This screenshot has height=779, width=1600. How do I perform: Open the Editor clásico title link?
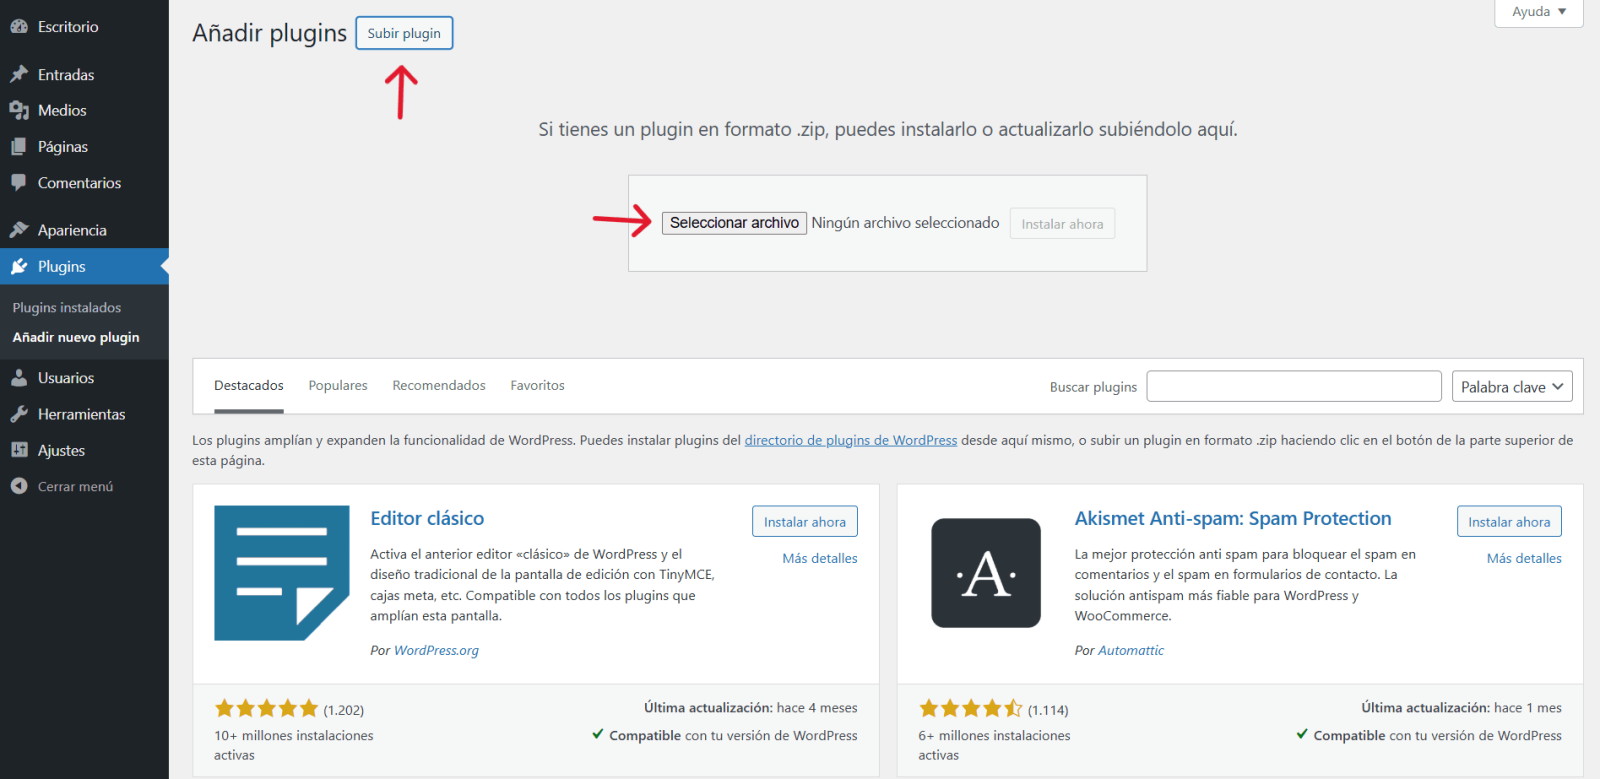(x=427, y=519)
